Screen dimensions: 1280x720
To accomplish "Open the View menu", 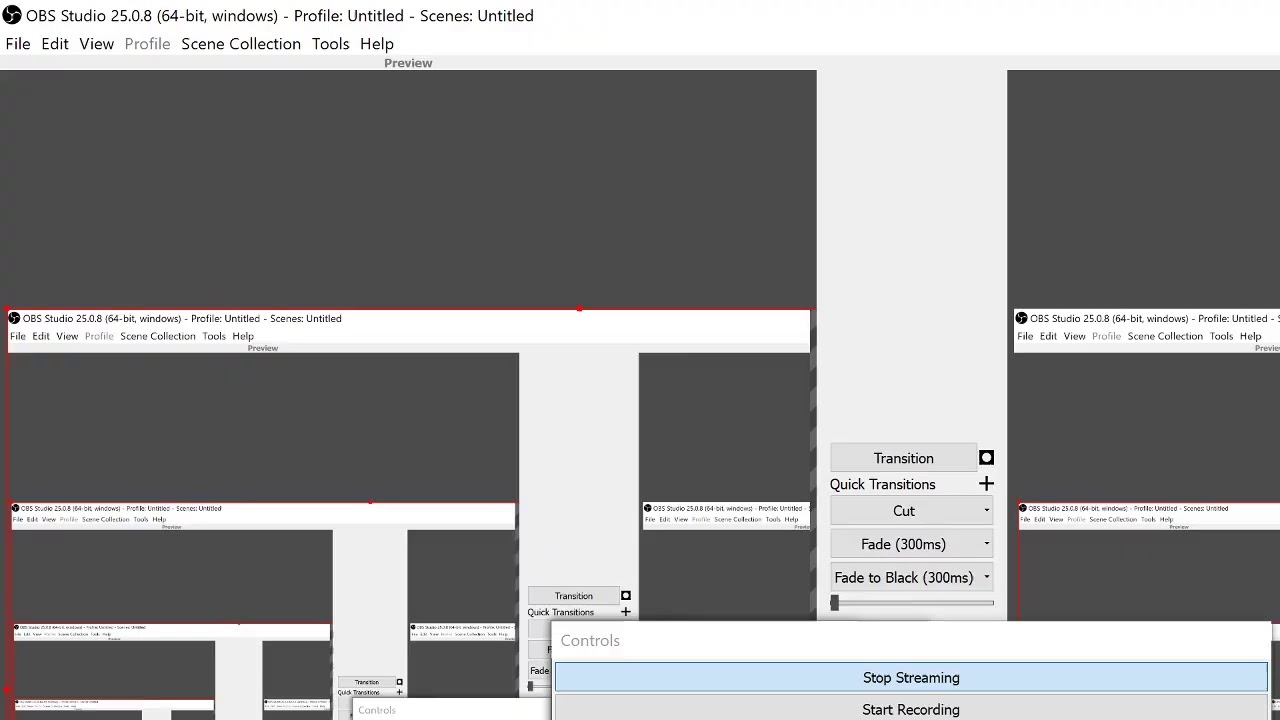I will coord(97,44).
